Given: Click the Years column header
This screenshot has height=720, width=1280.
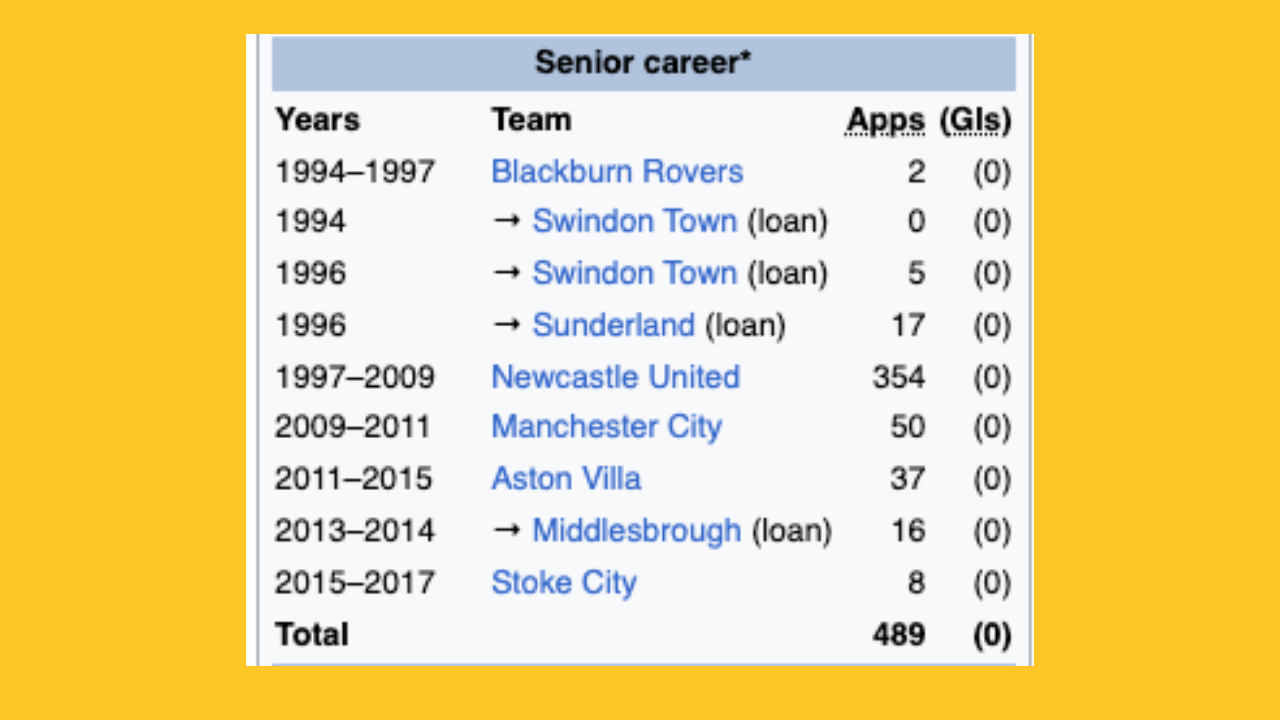Looking at the screenshot, I should (318, 120).
